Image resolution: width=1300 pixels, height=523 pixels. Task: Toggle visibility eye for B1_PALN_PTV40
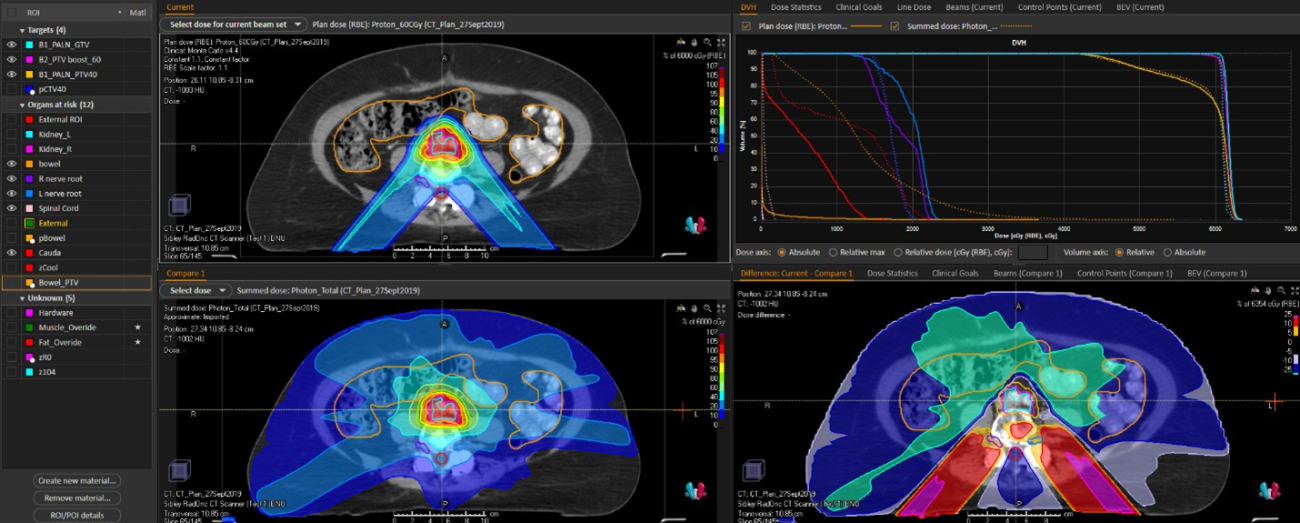pos(12,74)
